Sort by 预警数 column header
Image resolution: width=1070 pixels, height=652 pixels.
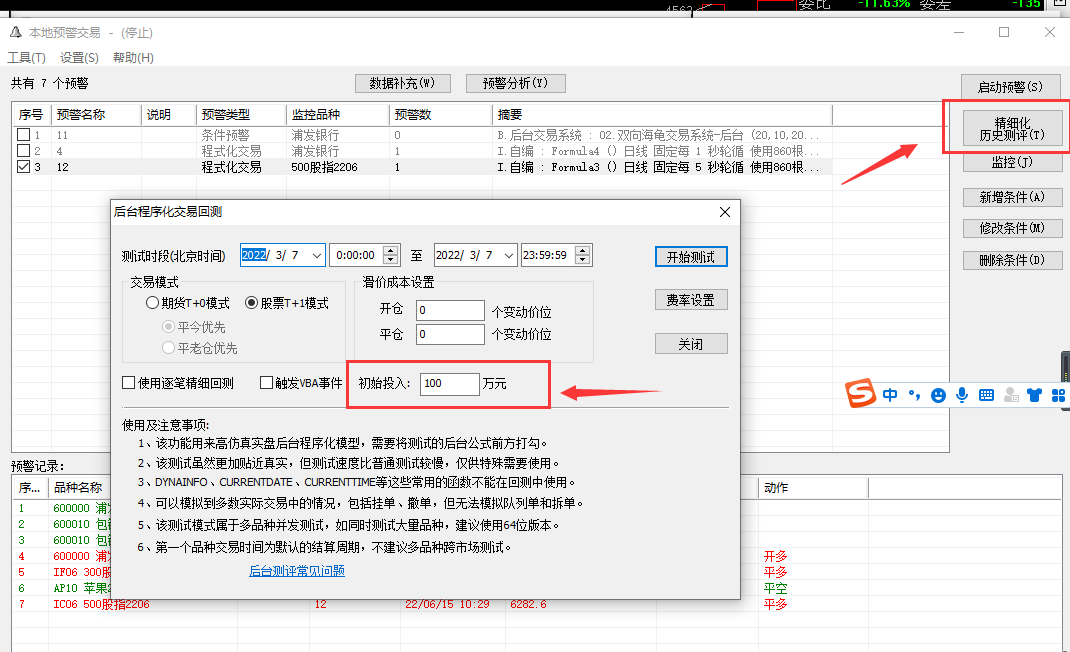[441, 115]
